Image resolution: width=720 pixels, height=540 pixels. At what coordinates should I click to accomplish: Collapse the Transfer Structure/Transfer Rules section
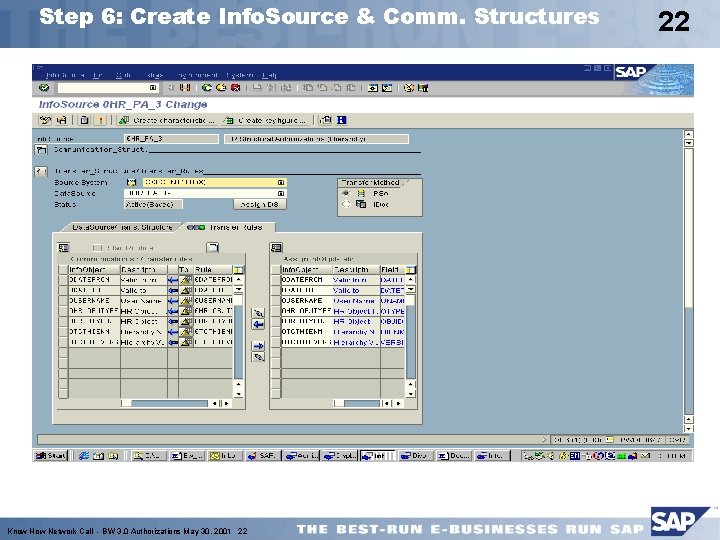[41, 171]
